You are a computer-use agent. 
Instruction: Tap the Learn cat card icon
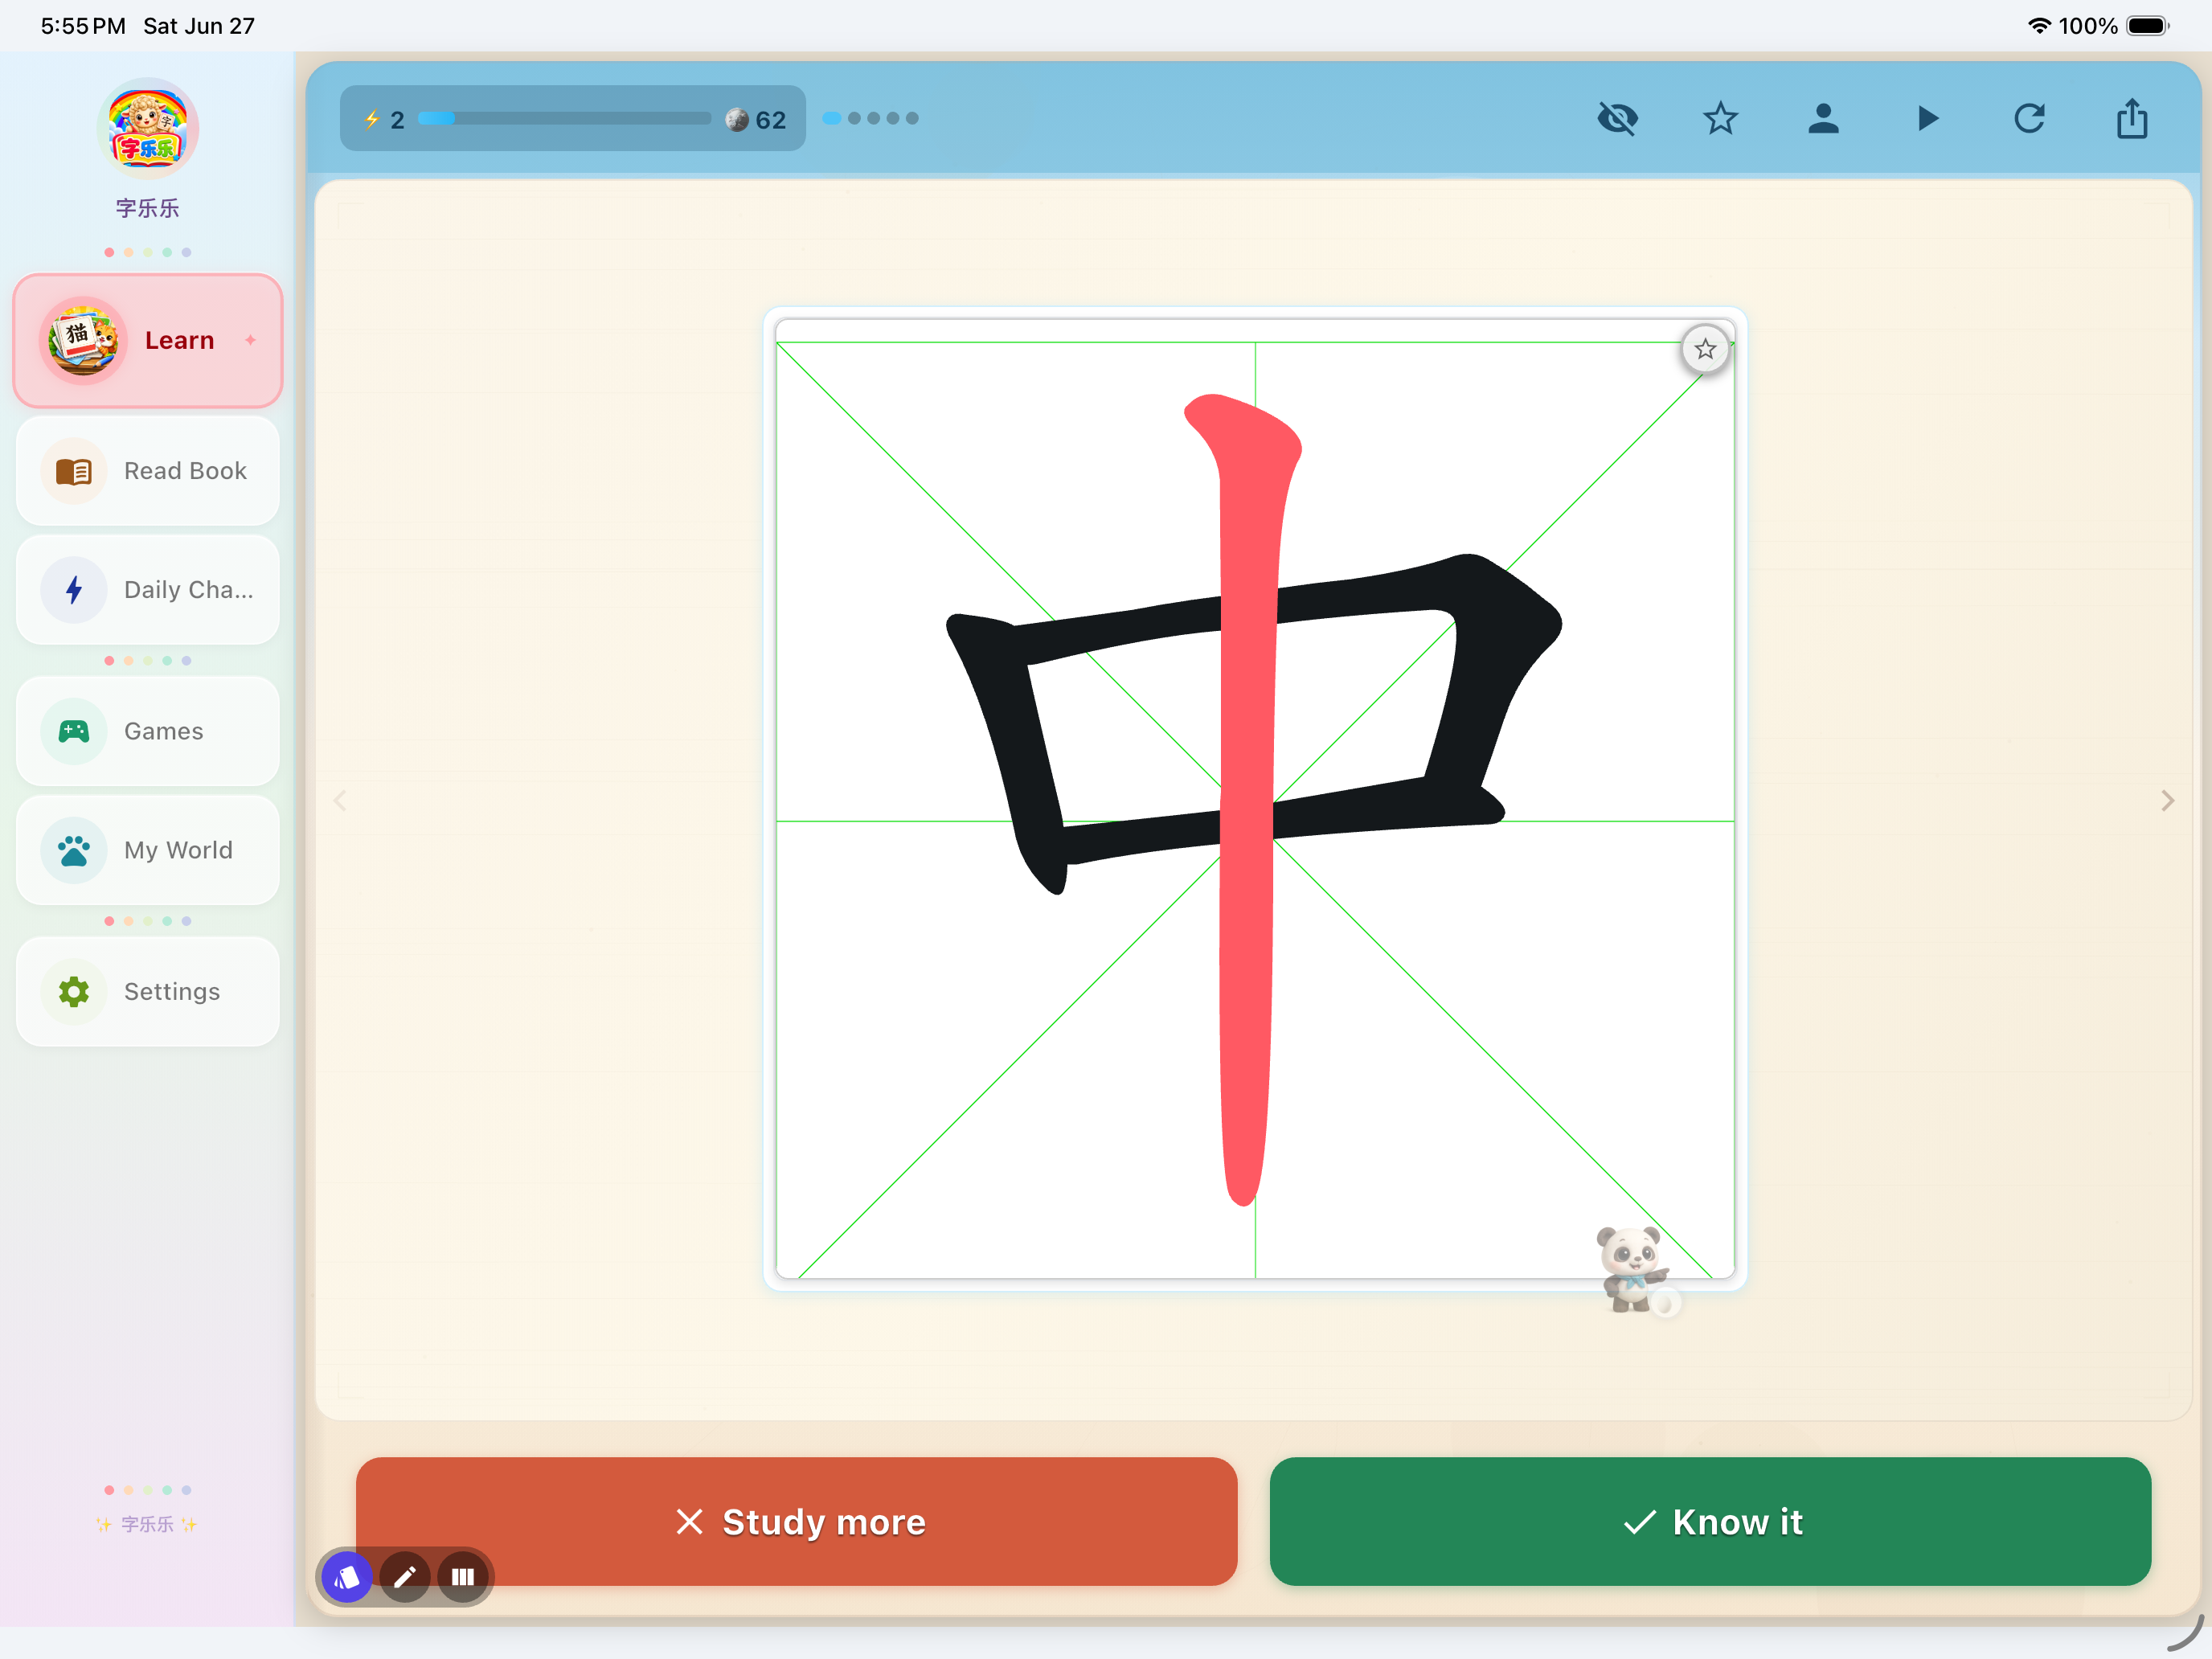click(83, 341)
